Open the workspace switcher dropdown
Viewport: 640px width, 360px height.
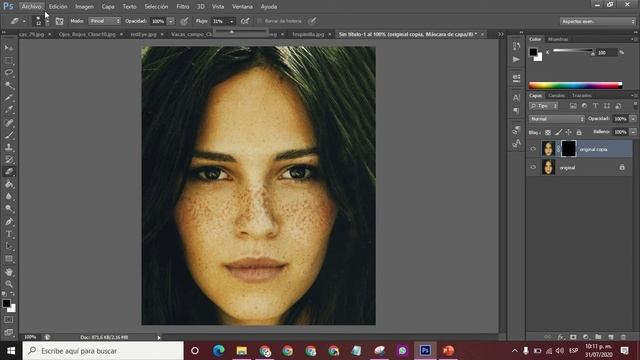(x=598, y=21)
